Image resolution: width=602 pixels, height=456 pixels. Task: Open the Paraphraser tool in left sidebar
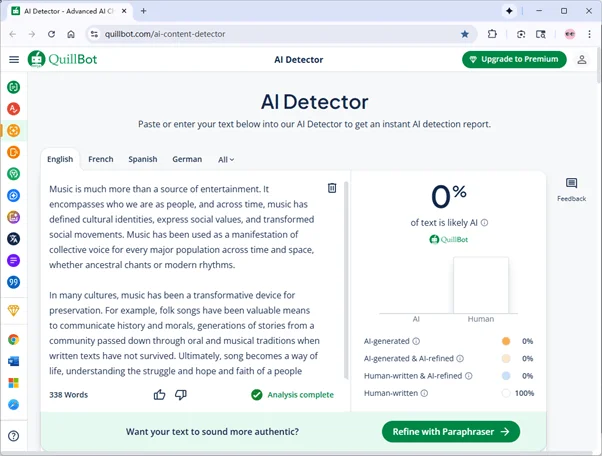(14, 87)
